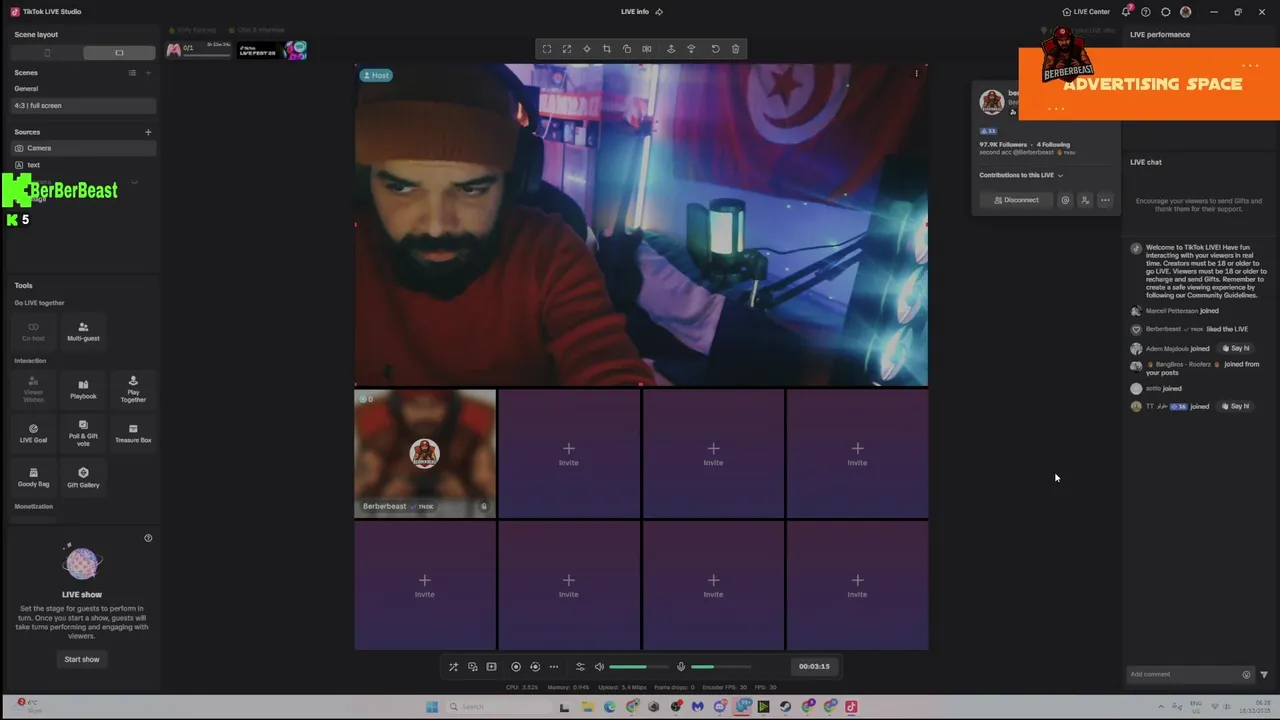This screenshot has height=720, width=1280.
Task: Open the Playbook tool
Action: [x=83, y=389]
